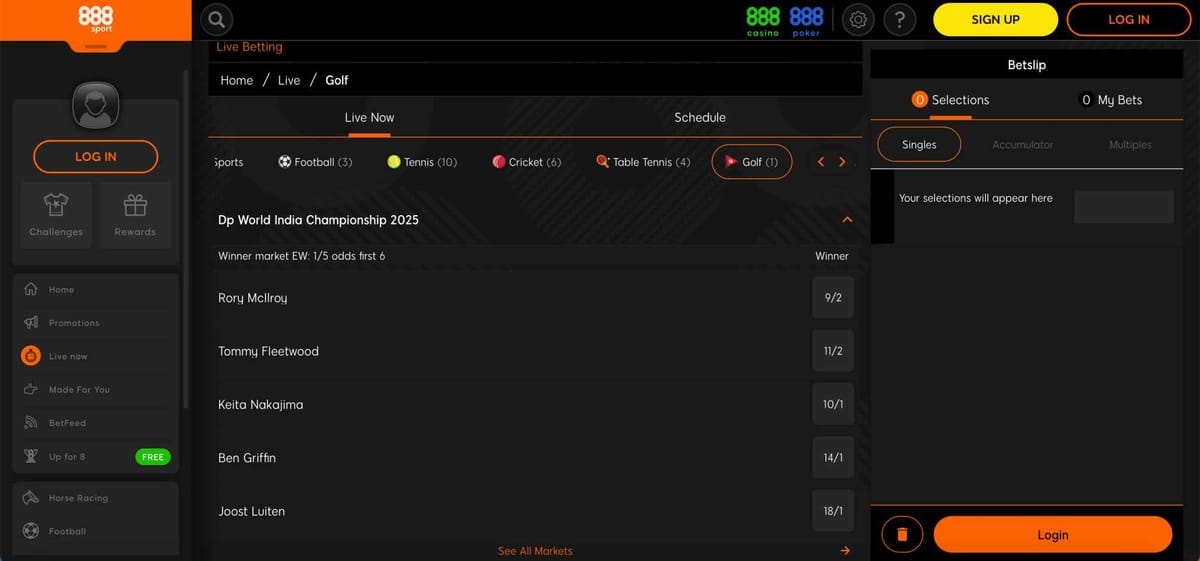
Task: Open settings gear icon
Action: tap(857, 19)
